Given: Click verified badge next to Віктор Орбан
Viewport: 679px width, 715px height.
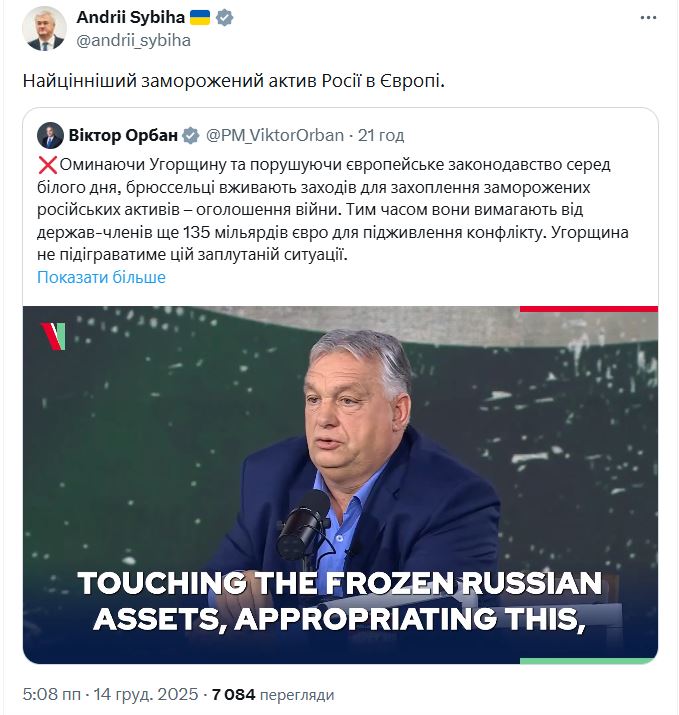Looking at the screenshot, I should coord(190,136).
